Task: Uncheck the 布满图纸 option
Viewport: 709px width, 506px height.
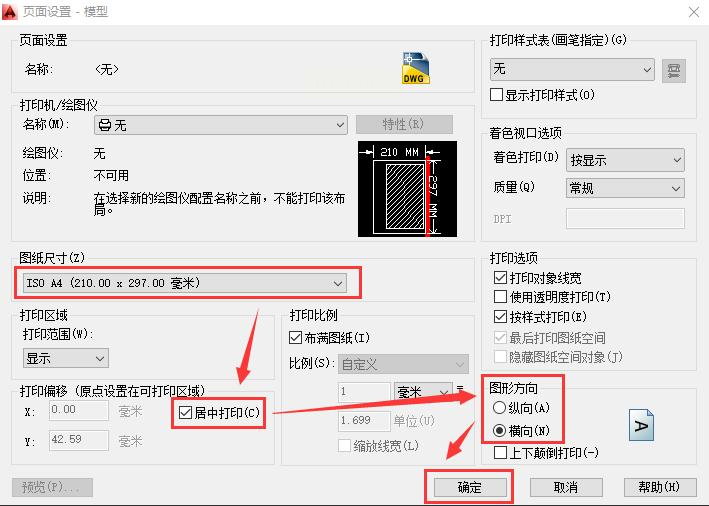Action: click(x=295, y=337)
